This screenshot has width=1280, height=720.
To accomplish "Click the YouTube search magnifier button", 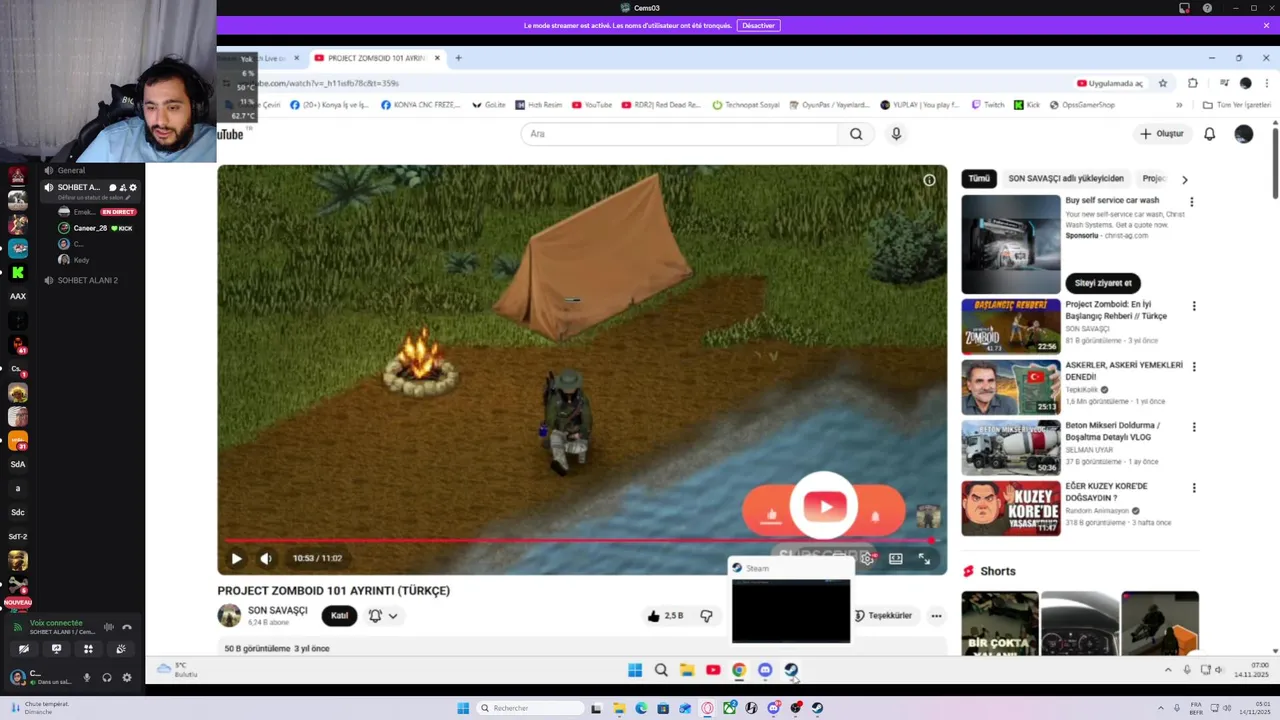I will point(856,134).
